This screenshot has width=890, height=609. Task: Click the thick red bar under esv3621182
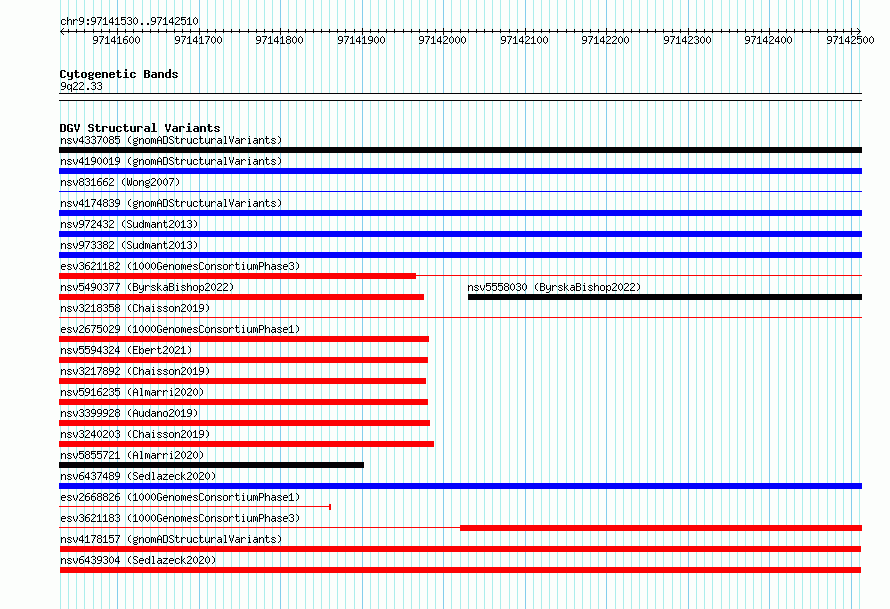point(237,276)
